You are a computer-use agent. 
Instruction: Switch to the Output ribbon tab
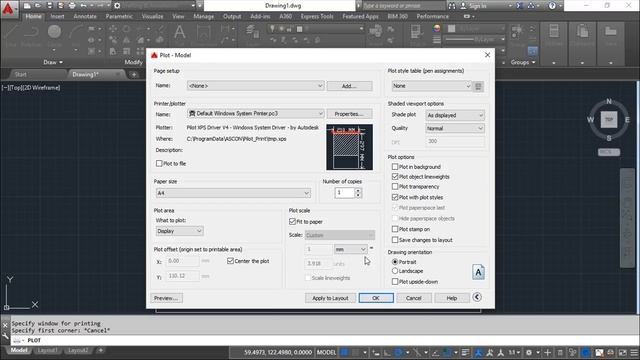click(x=232, y=16)
